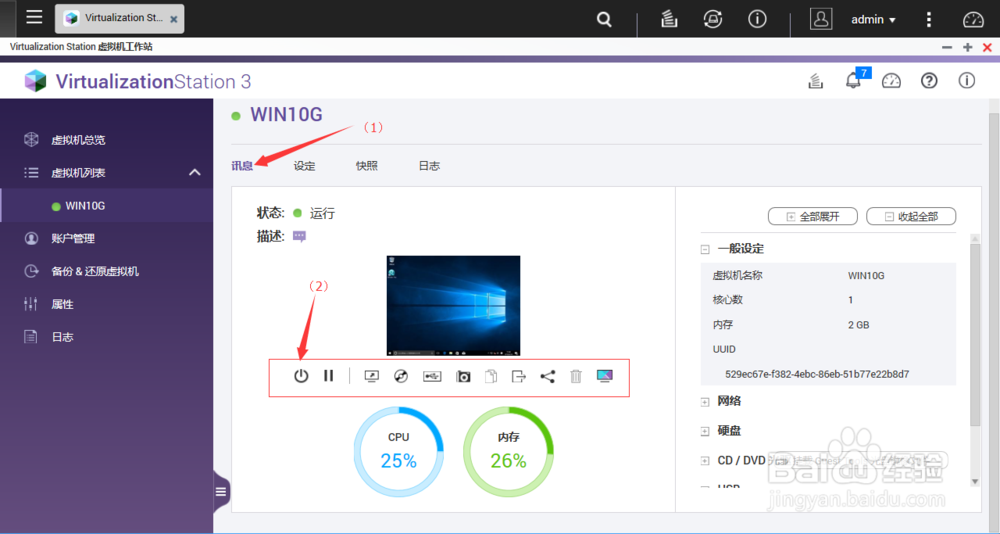Click the VM power button
The width and height of the screenshot is (1000, 534).
coord(301,376)
